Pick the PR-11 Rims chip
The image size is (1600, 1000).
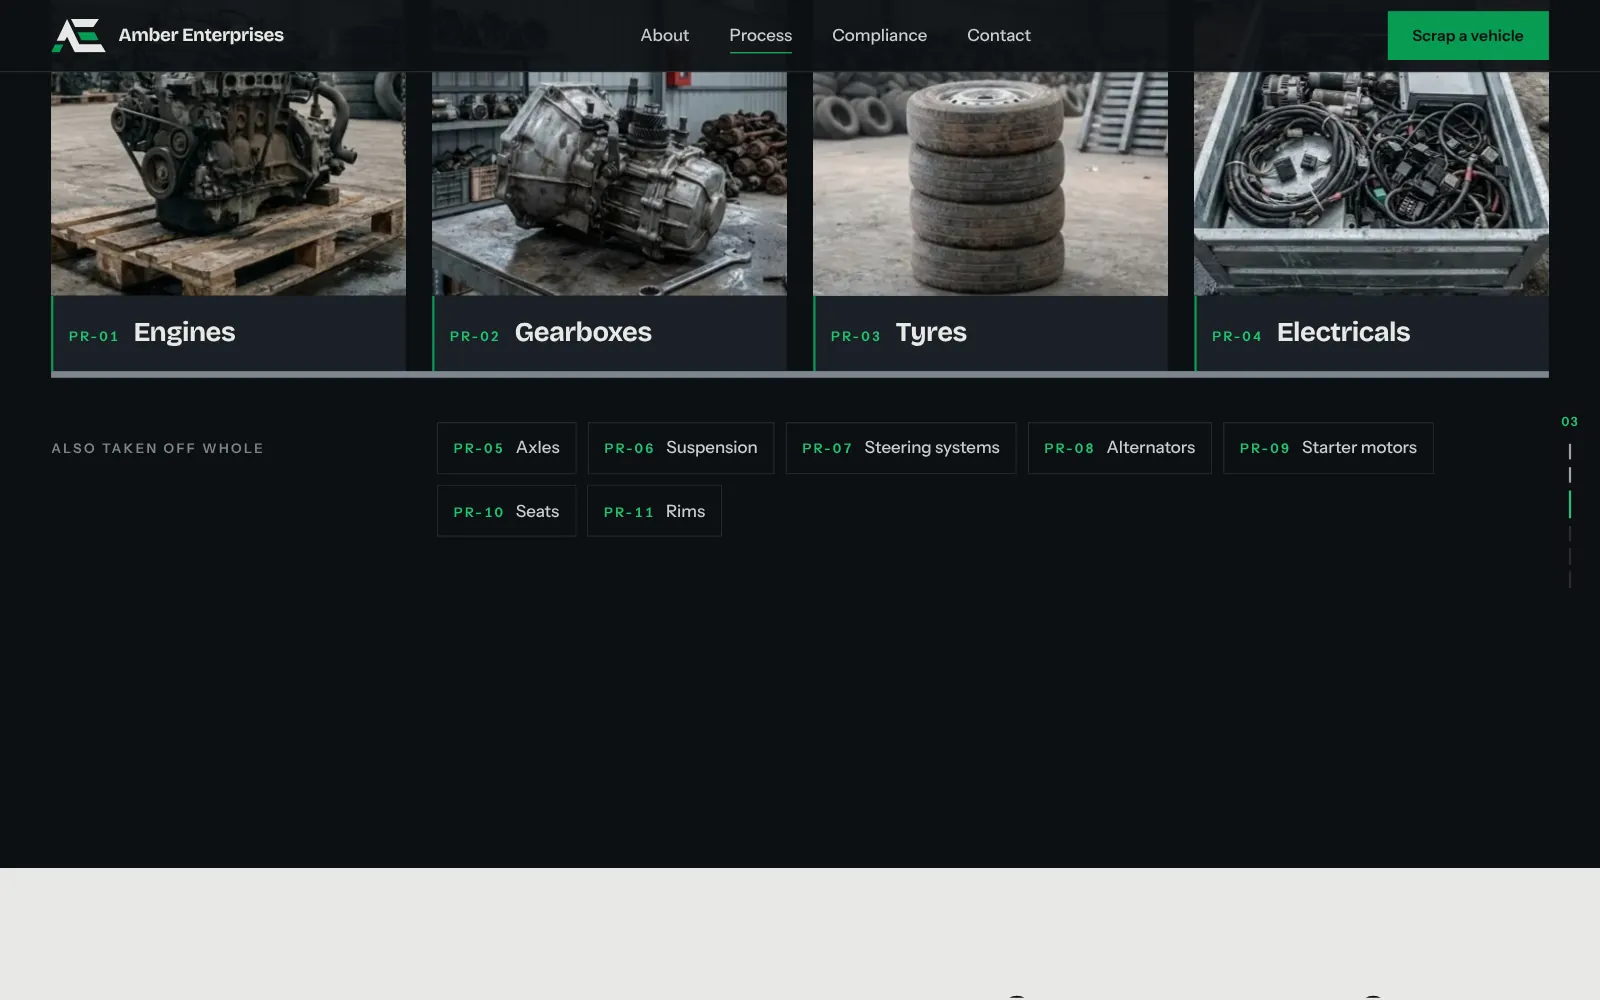[x=654, y=511]
